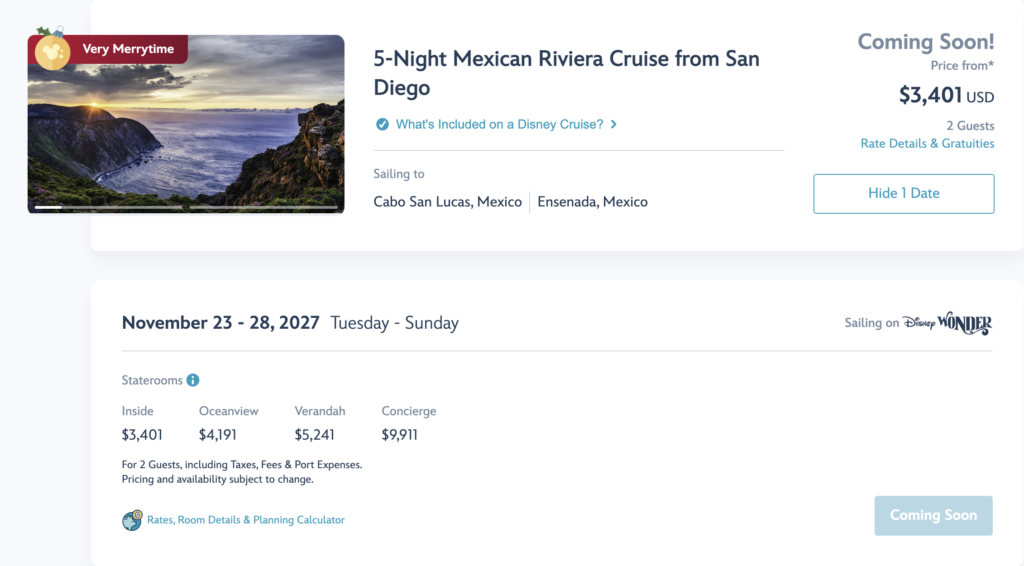The image size is (1024, 566).
Task: Click the chevron arrow after What's Included link
Action: [x=613, y=124]
